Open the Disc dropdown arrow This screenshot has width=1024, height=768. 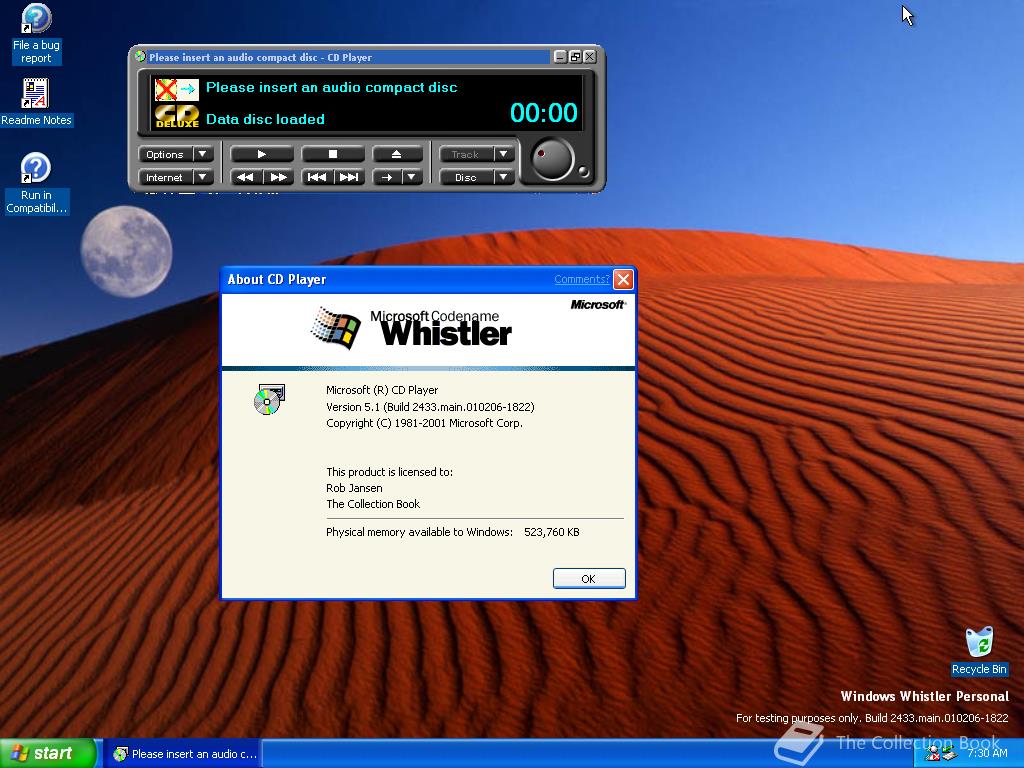(x=504, y=177)
